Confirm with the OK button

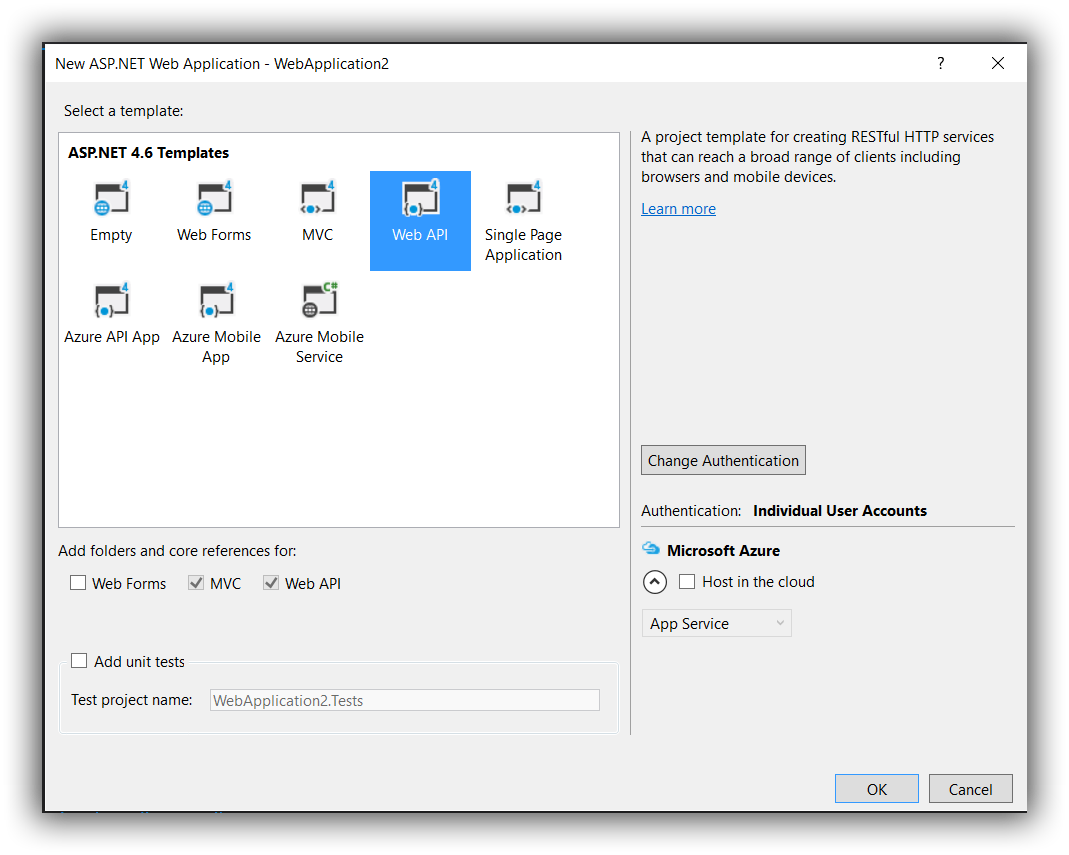[877, 789]
